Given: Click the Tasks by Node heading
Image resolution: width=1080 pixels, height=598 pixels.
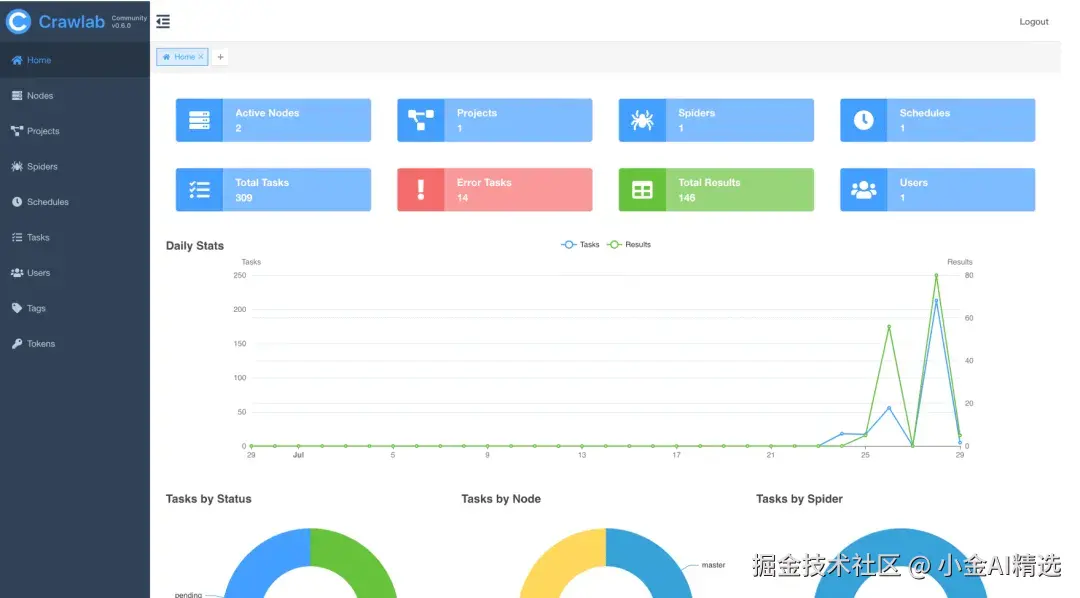Looking at the screenshot, I should pyautogui.click(x=501, y=499).
